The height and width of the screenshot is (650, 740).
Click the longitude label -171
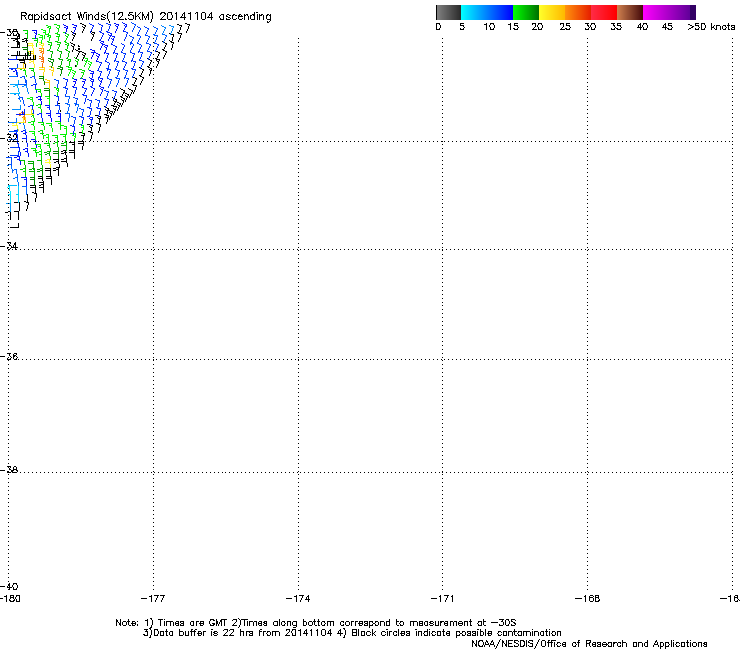[442, 599]
